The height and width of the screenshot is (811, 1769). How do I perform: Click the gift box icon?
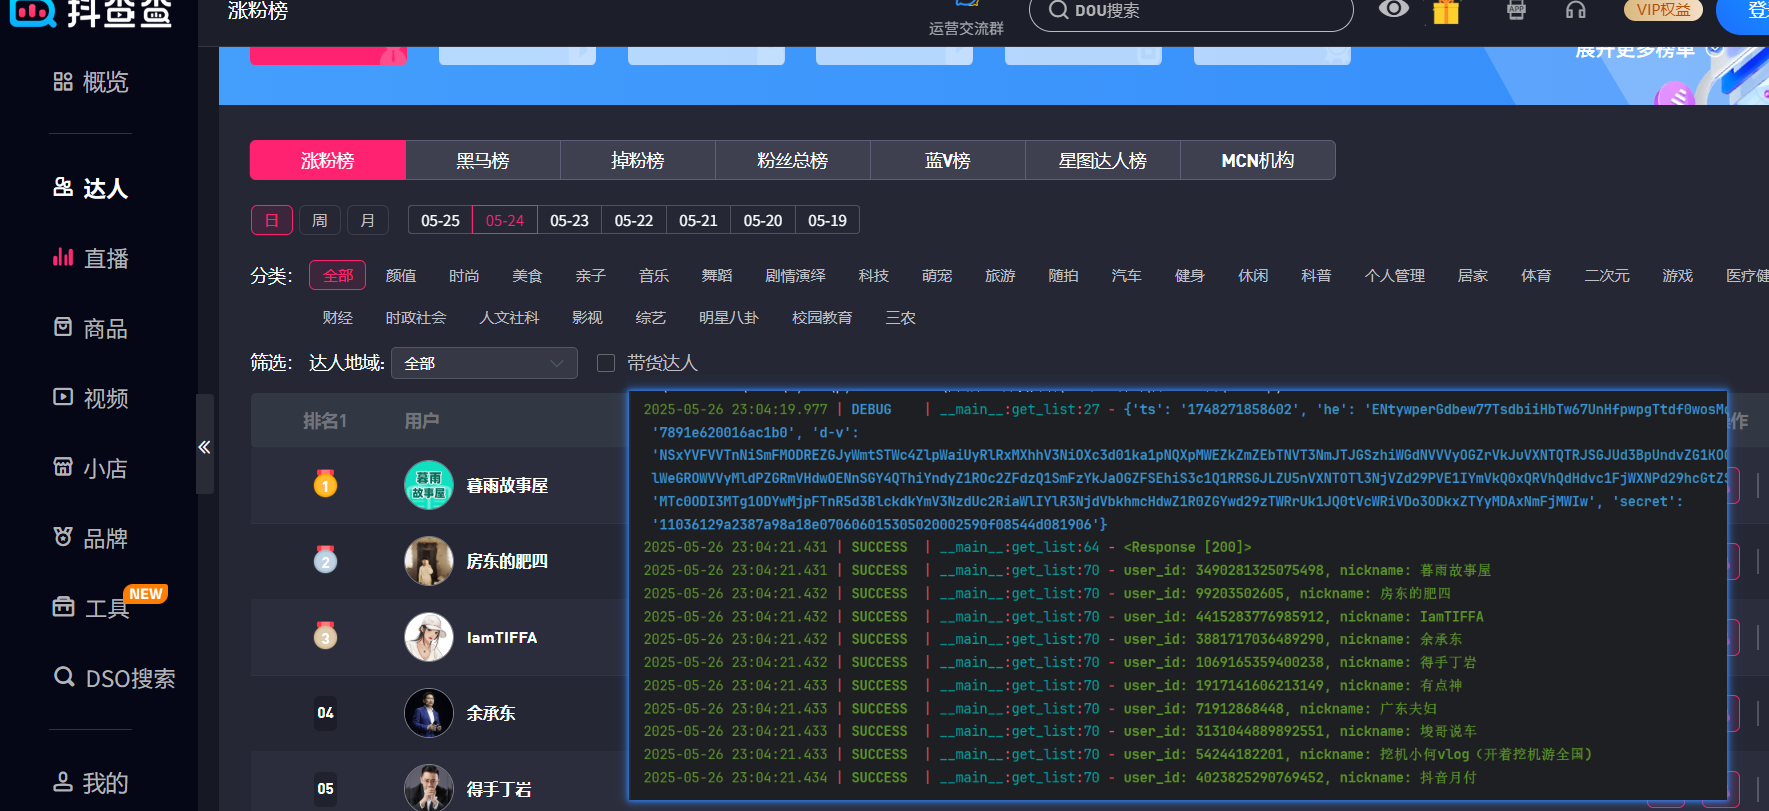(1446, 11)
